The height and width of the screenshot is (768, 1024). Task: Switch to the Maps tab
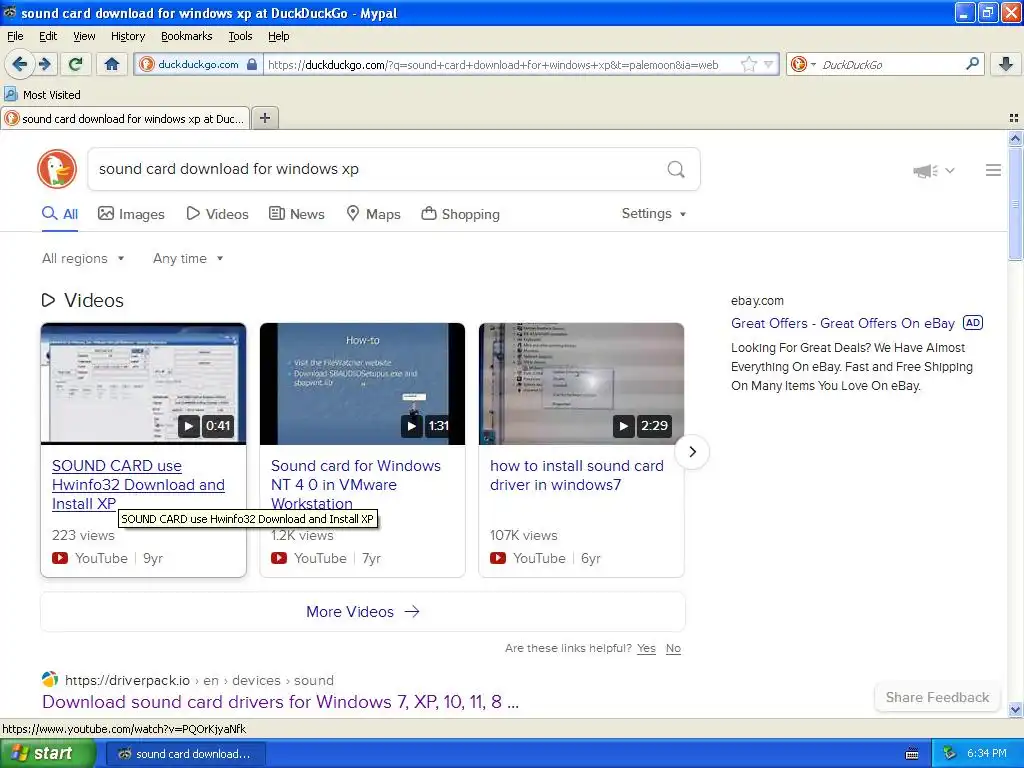[x=374, y=214]
